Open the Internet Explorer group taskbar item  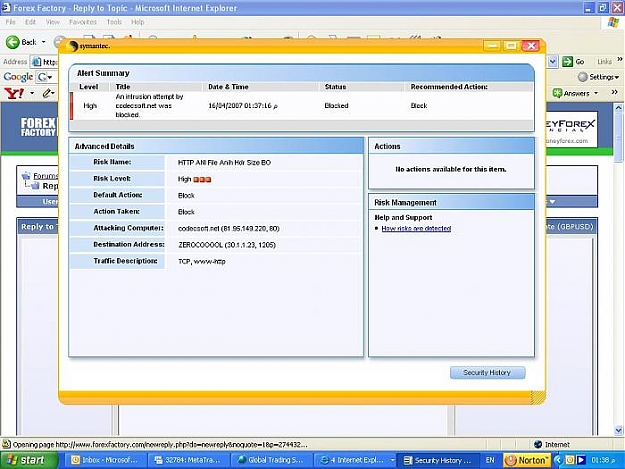[356, 460]
